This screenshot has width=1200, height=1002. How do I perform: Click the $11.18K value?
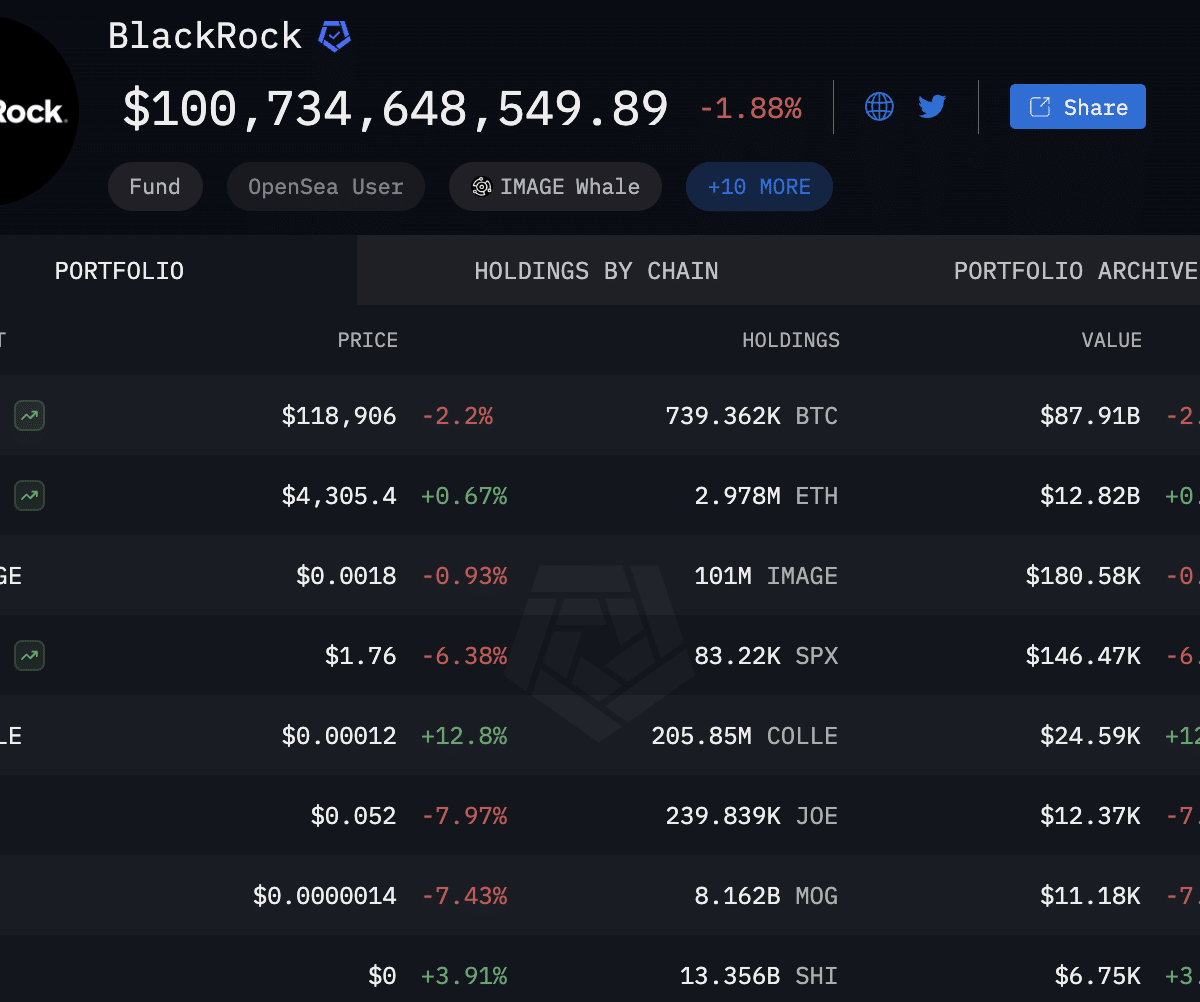coord(1090,896)
